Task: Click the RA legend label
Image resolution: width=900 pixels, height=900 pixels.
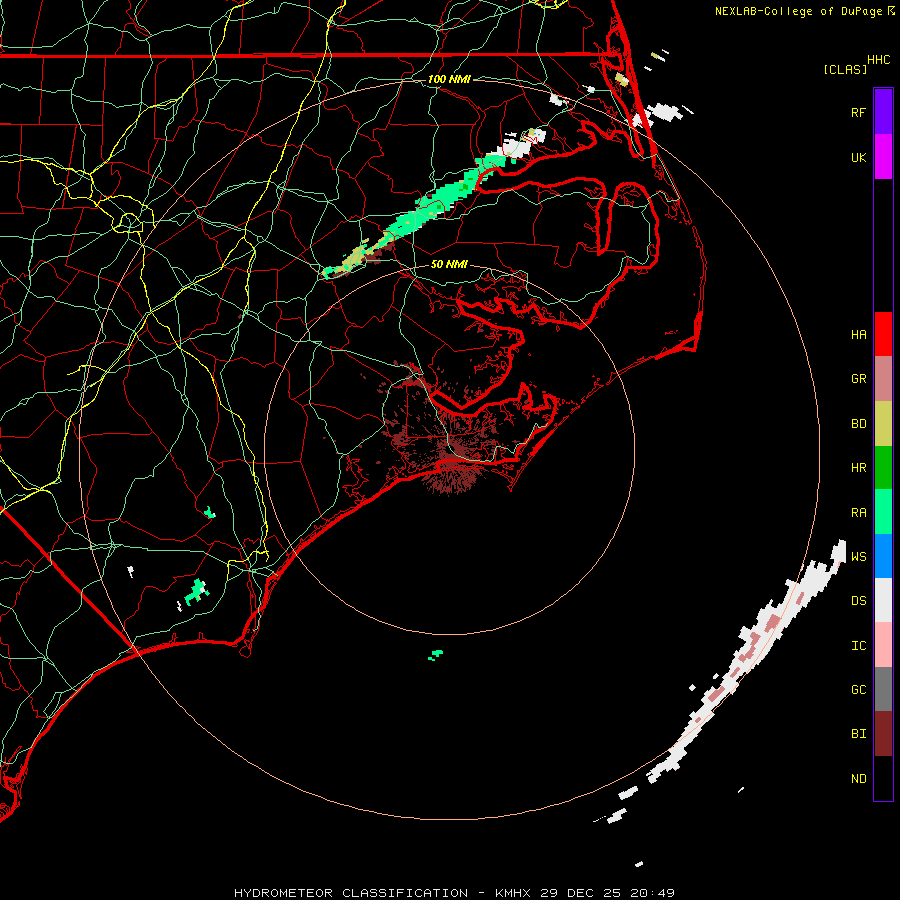Action: [858, 512]
